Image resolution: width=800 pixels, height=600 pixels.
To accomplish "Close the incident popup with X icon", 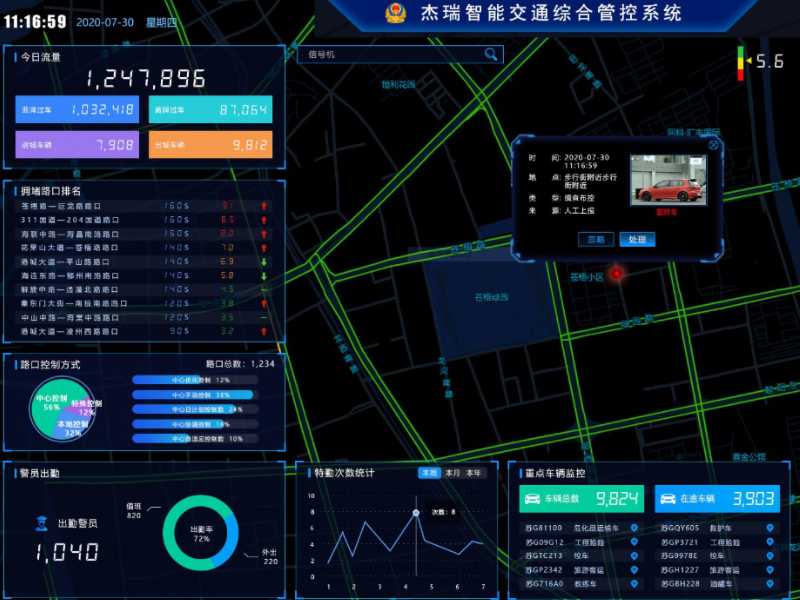I will tap(713, 145).
